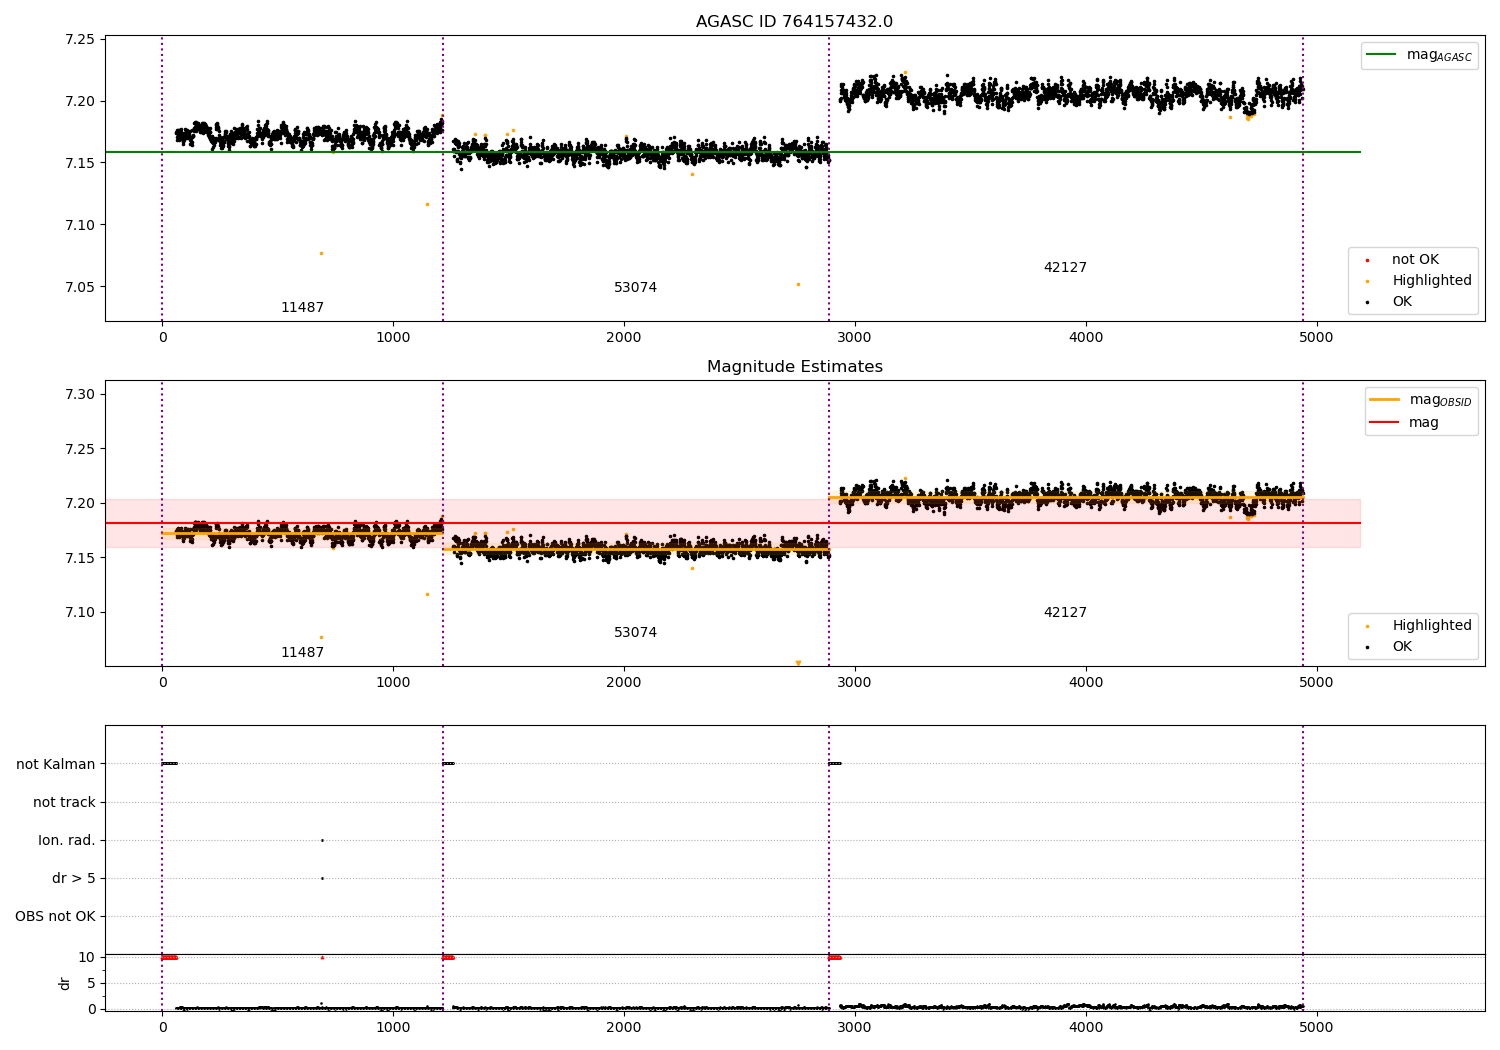Click x-axis tick 2000 under middle plot
The image size is (1500, 1050).
(x=624, y=683)
